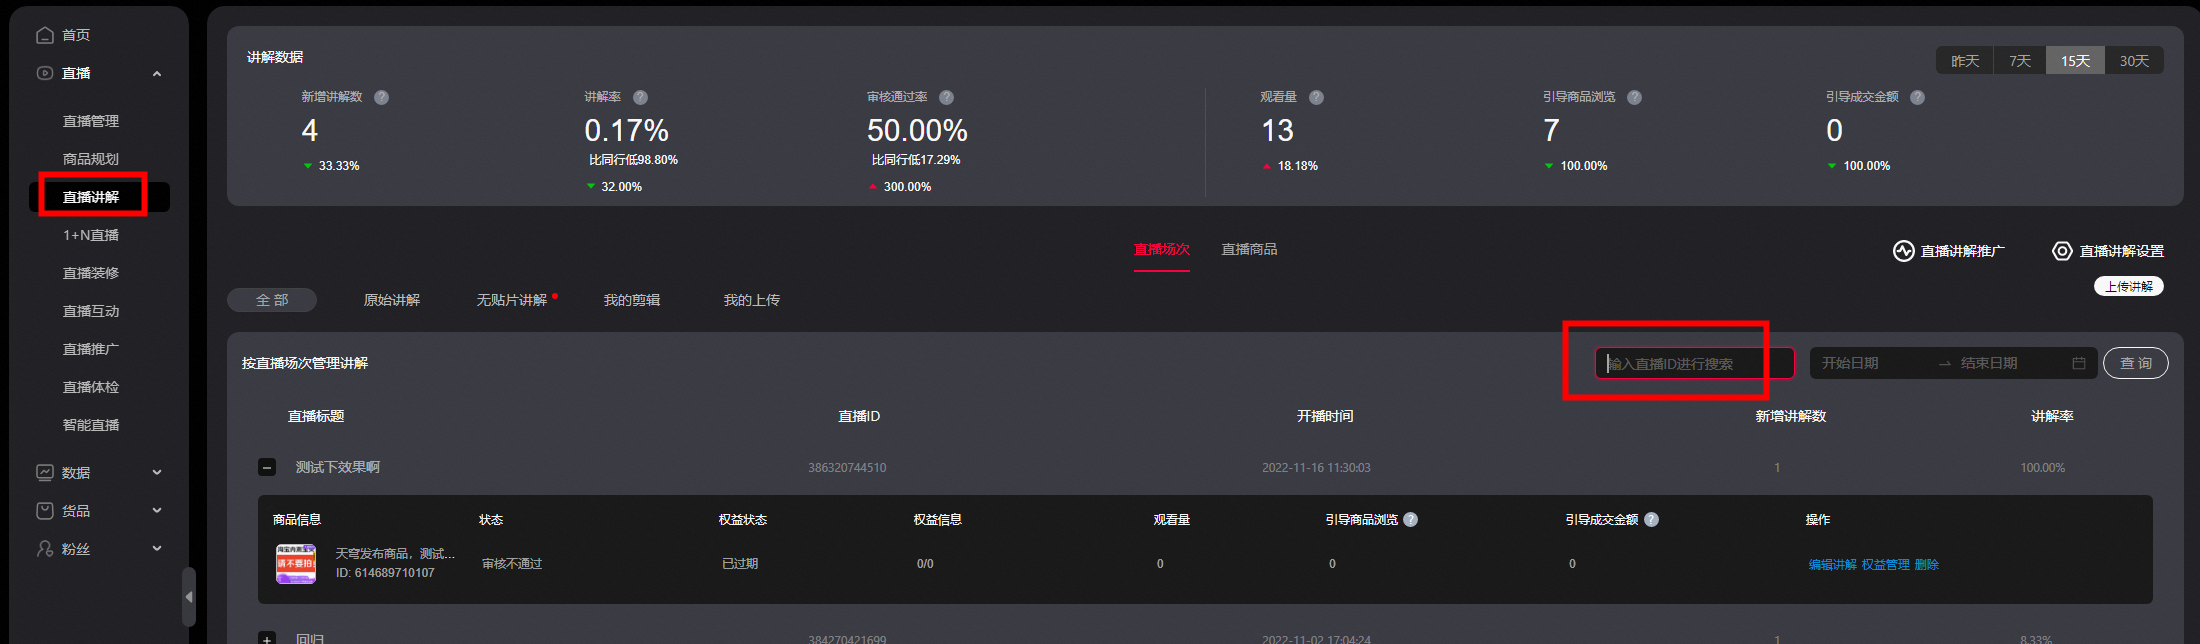Click help icon next to 讲解率
The image size is (2200, 644).
pyautogui.click(x=640, y=97)
